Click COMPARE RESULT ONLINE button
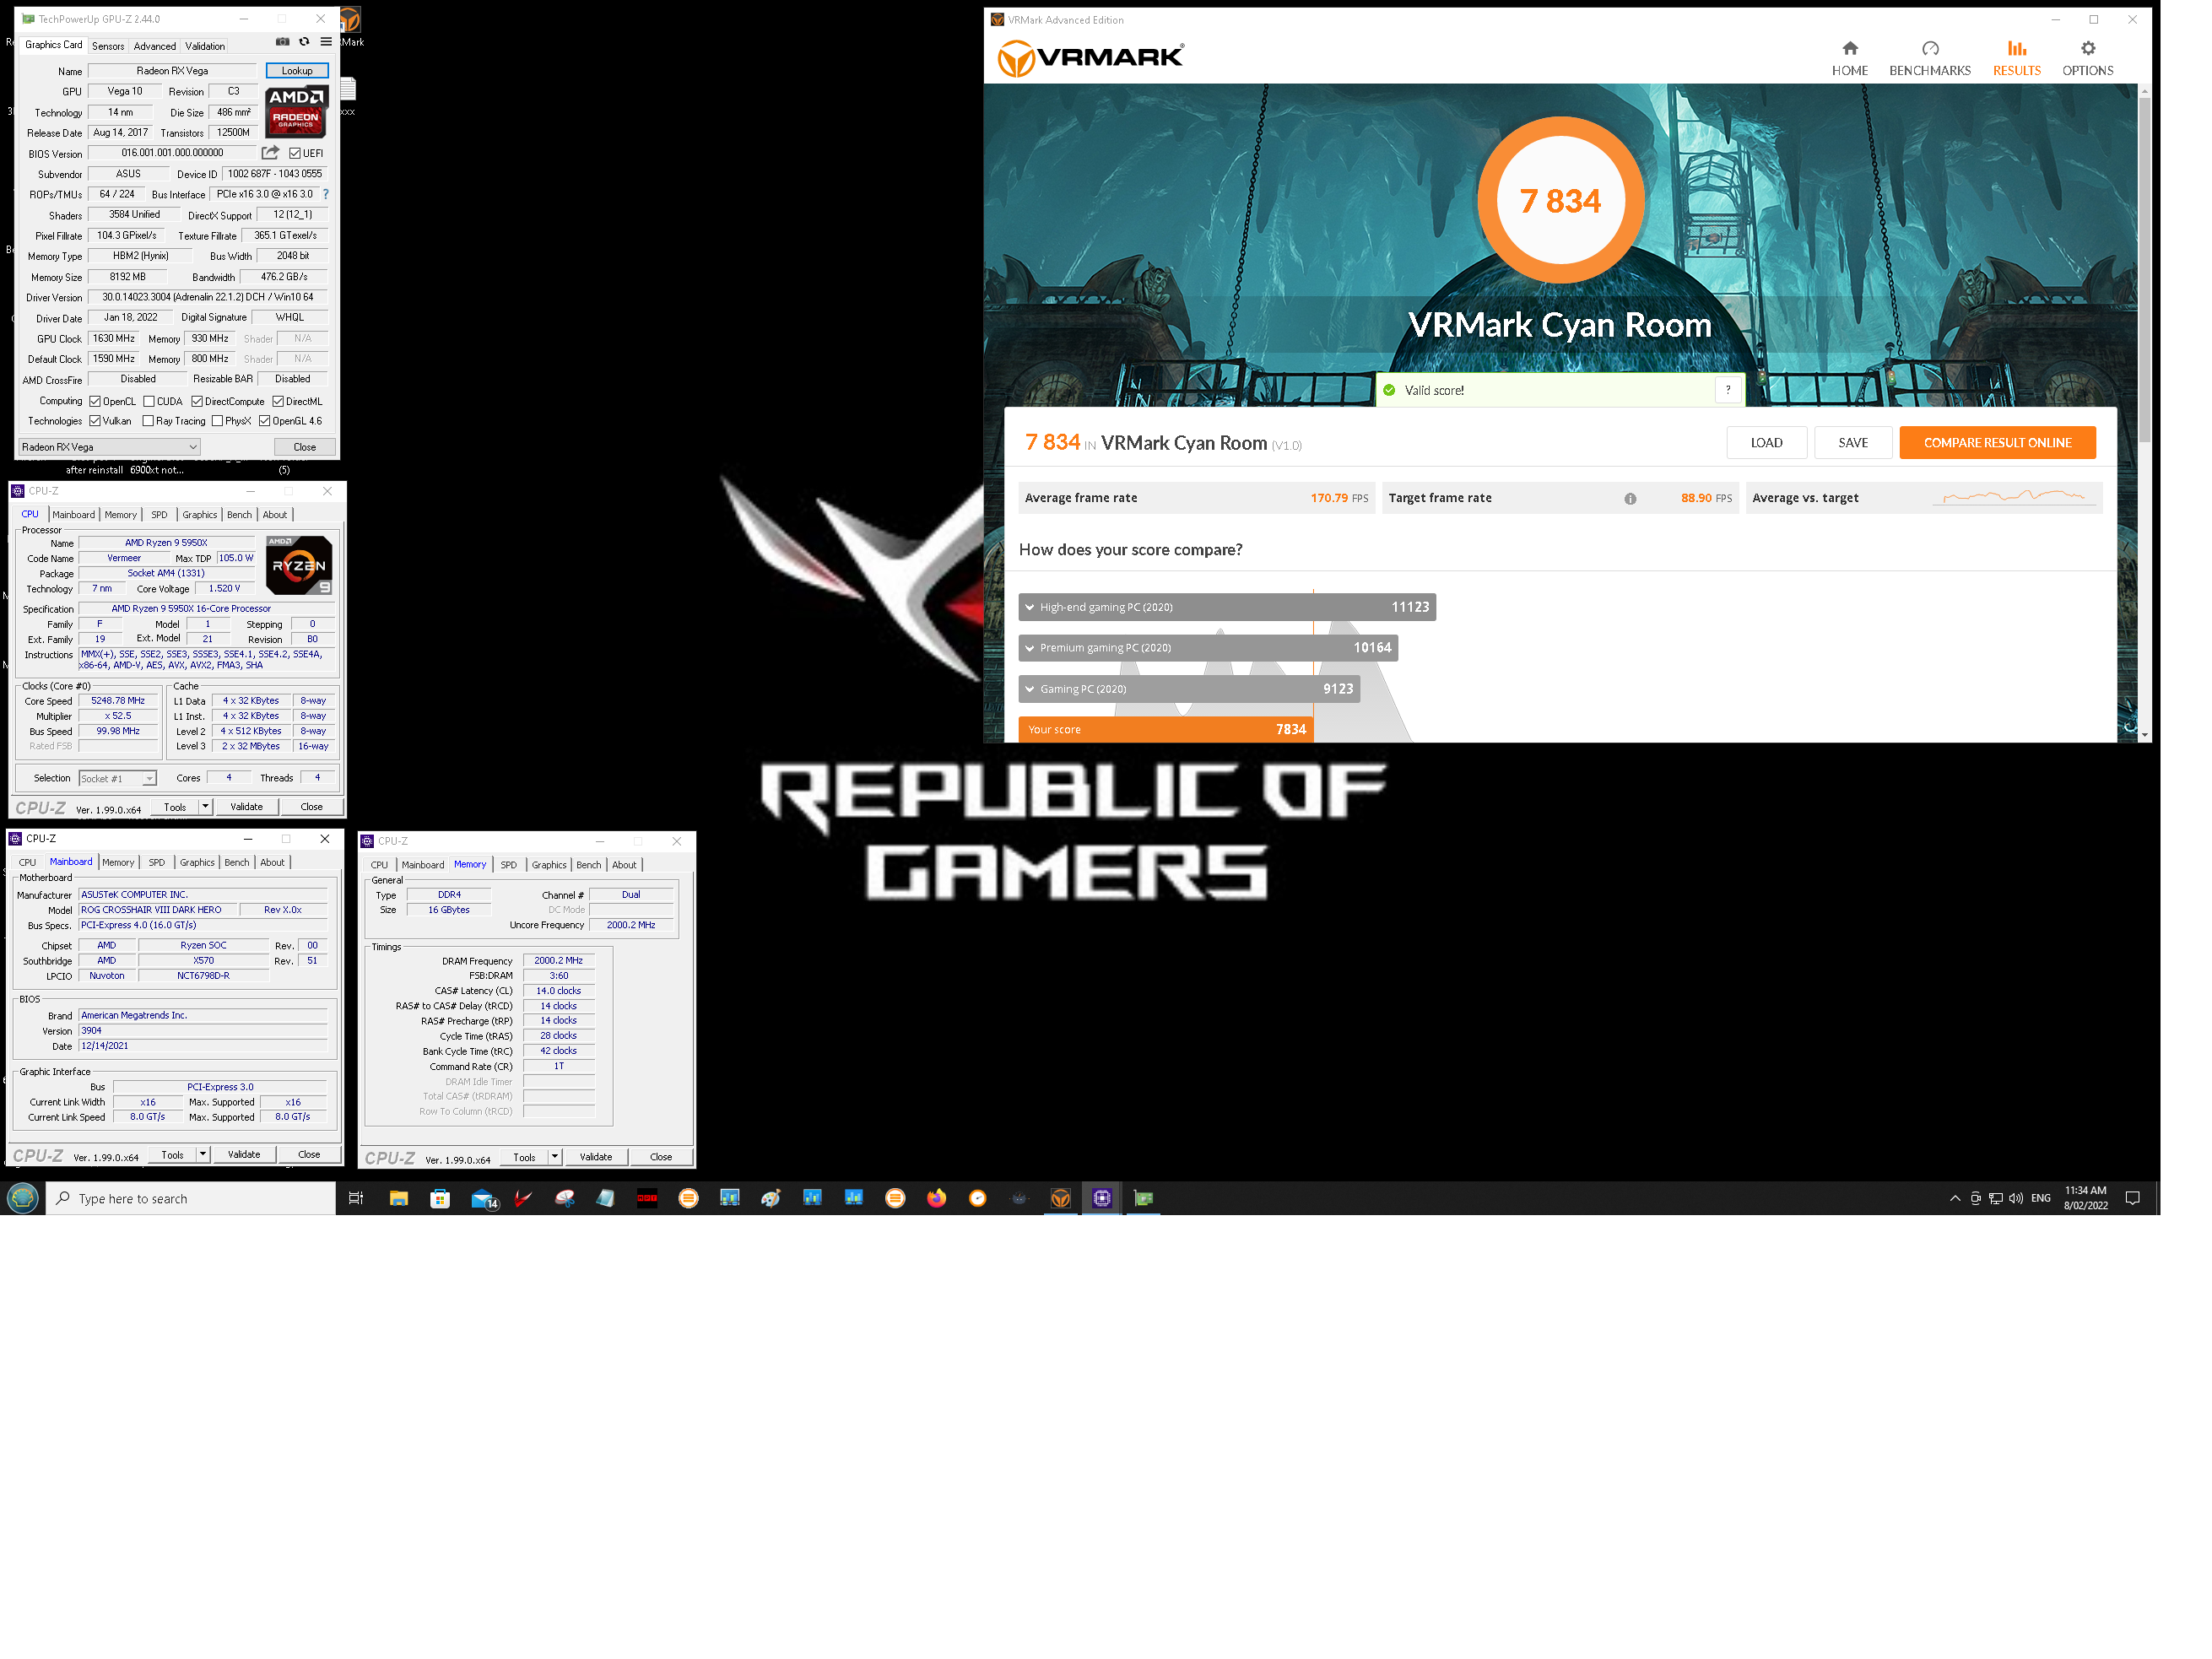Screen dimensions: 2212x1659 (x=1997, y=443)
